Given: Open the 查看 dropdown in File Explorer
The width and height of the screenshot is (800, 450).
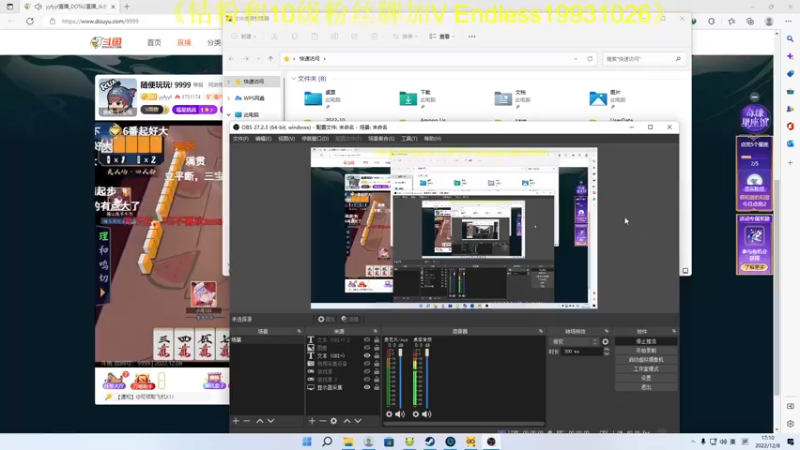Looking at the screenshot, I should tap(442, 37).
